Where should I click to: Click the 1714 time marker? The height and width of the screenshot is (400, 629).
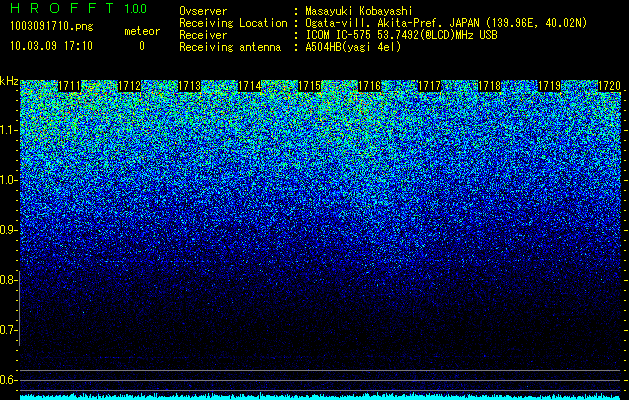pos(250,86)
